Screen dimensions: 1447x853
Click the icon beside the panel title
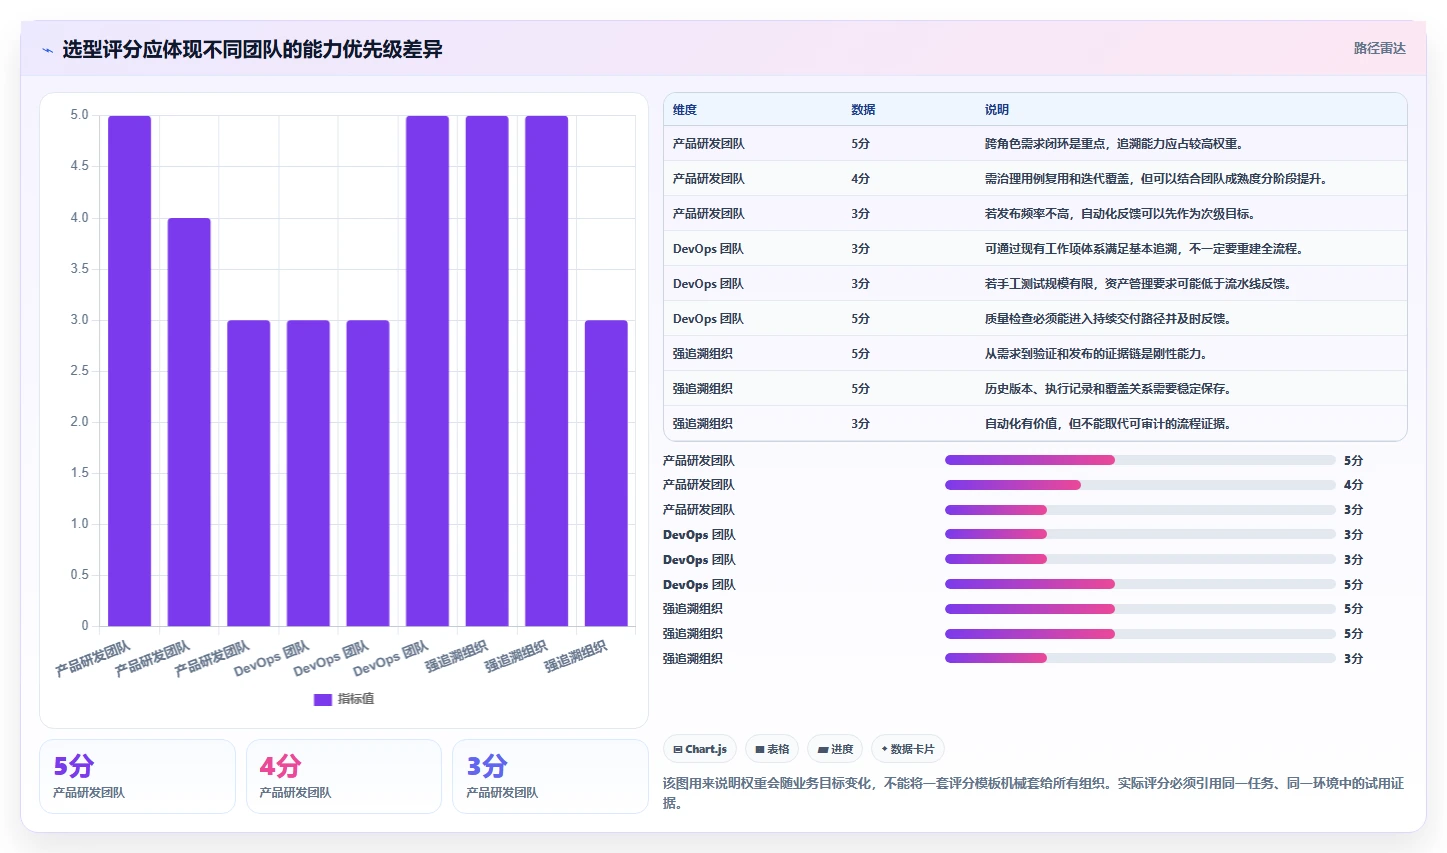[x=47, y=50]
